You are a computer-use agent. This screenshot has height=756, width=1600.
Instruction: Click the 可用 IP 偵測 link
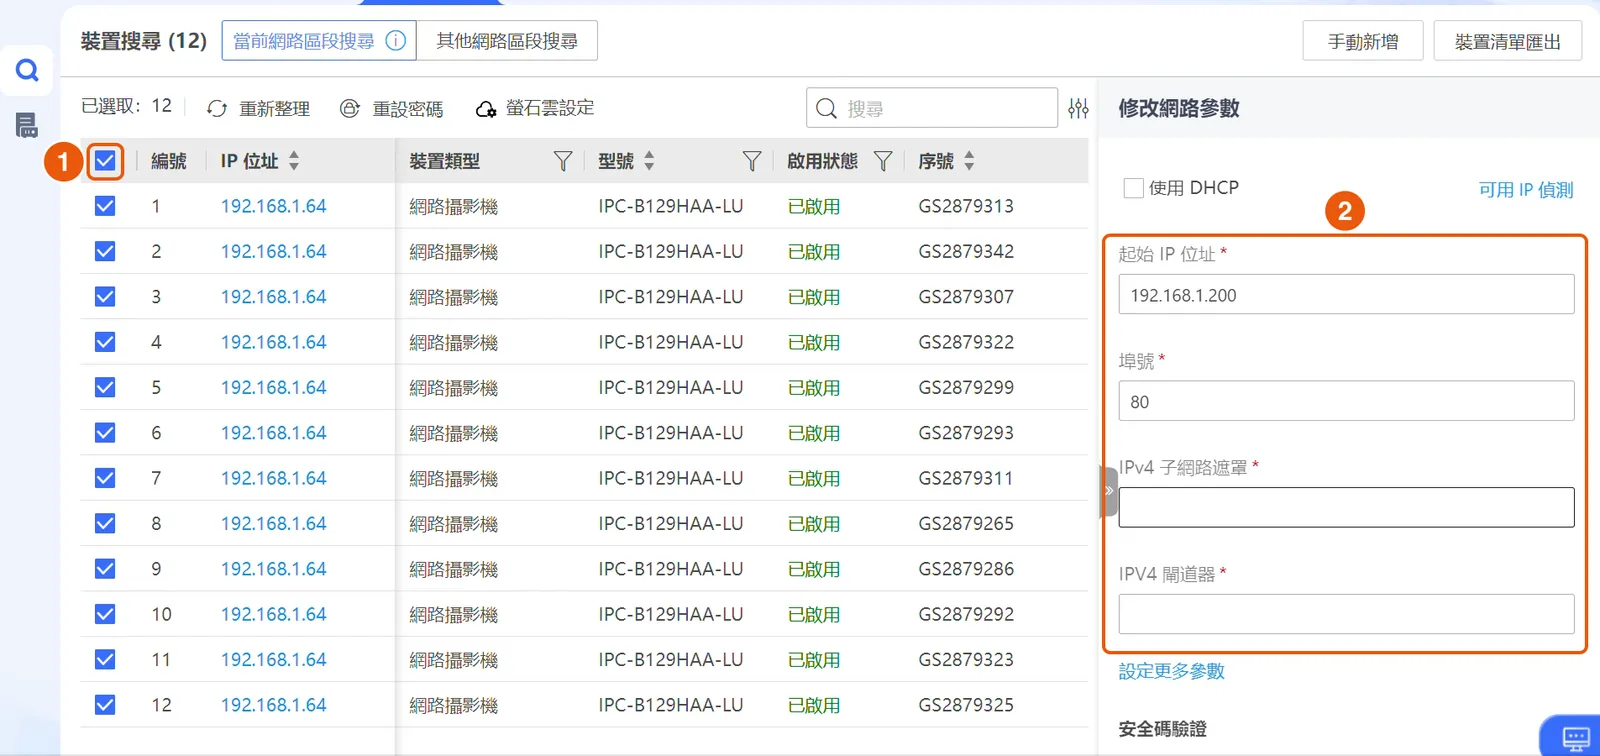click(1526, 189)
